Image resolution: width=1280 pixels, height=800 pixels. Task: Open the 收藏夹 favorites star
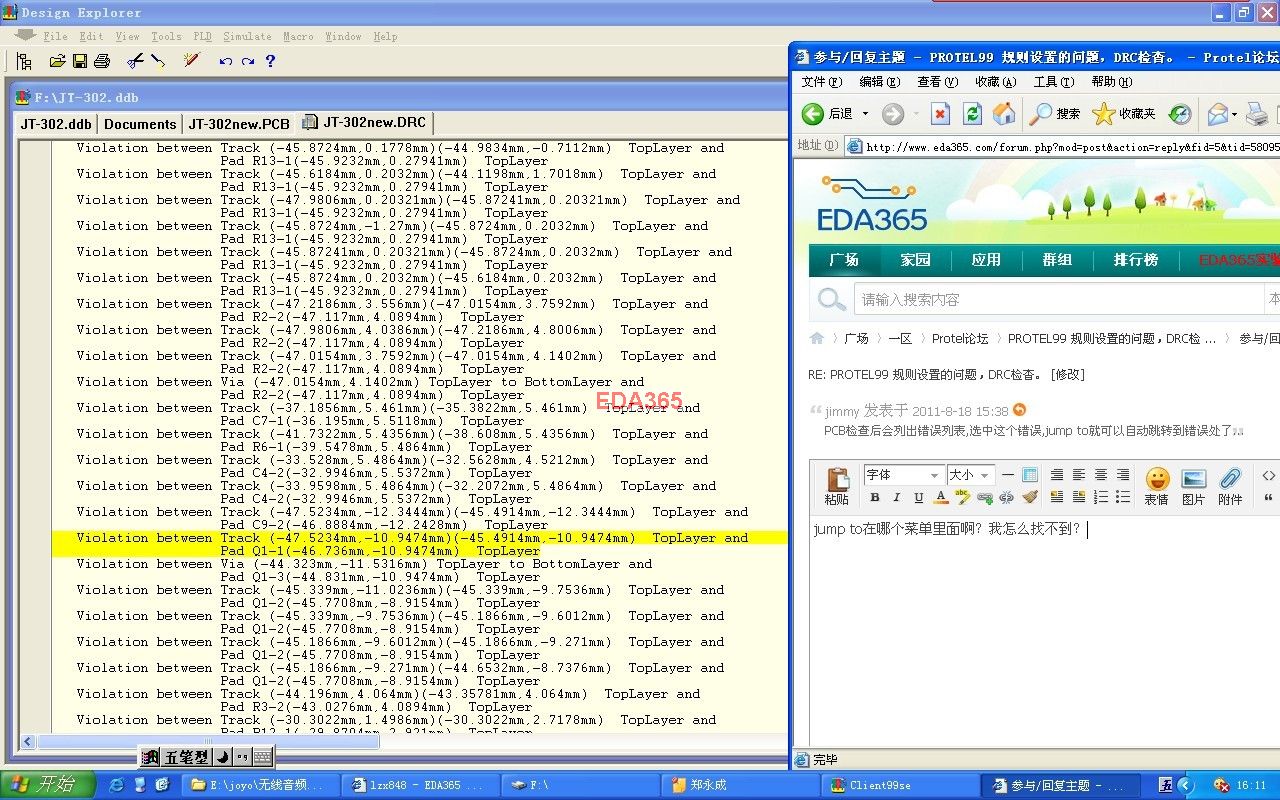pos(1125,114)
